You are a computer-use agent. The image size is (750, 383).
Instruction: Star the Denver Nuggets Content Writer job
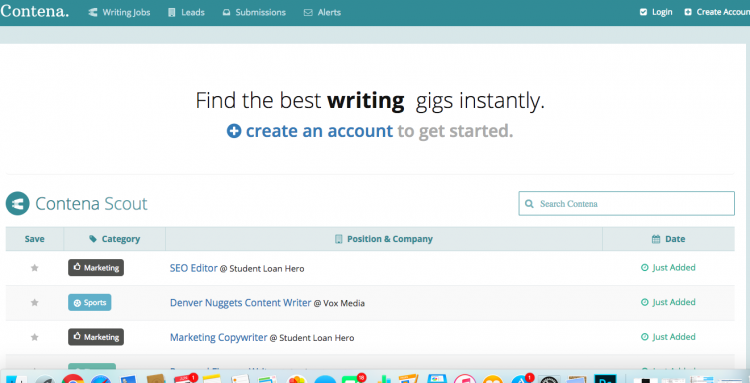[34, 303]
